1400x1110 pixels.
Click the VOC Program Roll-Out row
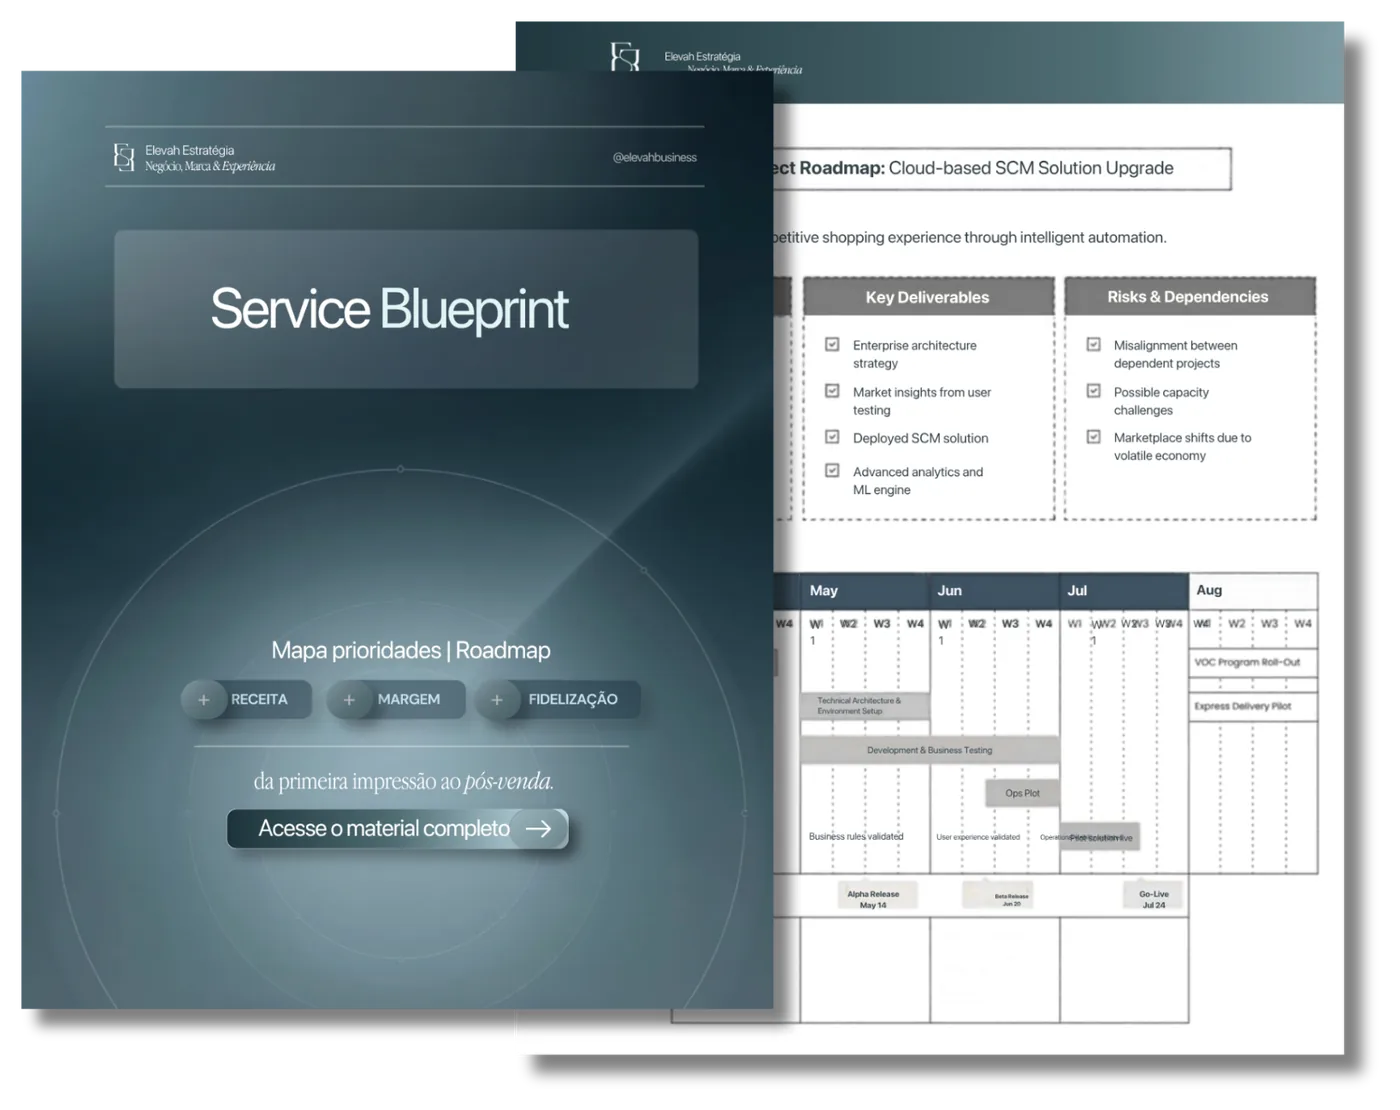pyautogui.click(x=1253, y=663)
